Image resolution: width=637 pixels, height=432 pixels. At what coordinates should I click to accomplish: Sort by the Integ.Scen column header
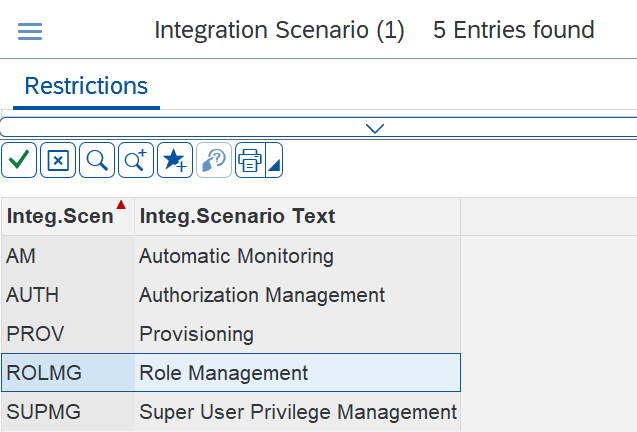[60, 216]
